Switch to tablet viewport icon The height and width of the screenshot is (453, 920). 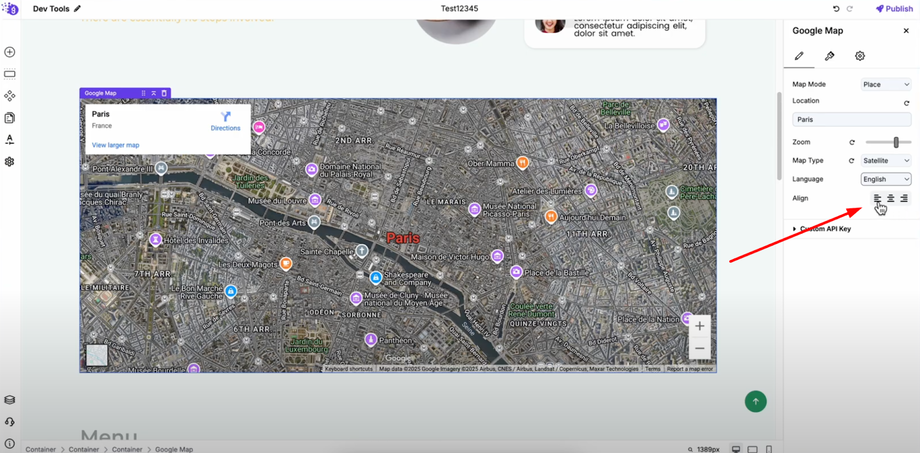tap(753, 449)
